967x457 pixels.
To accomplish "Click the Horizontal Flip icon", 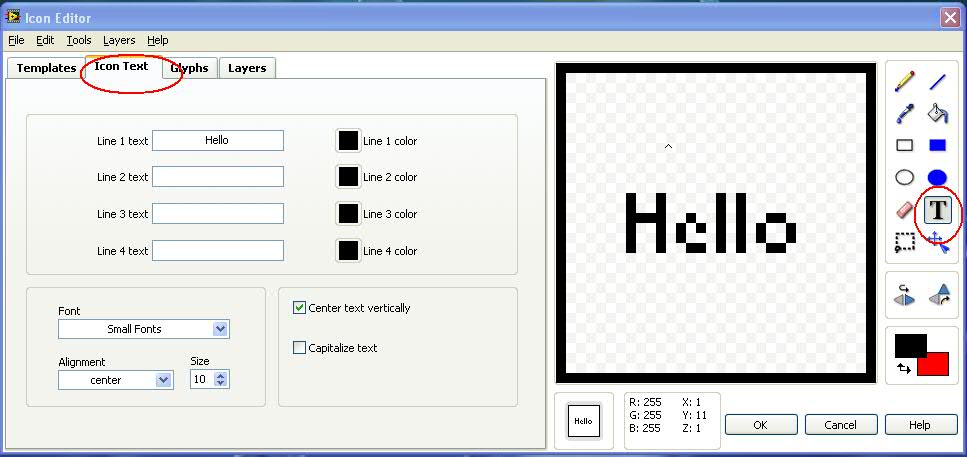I will 905,295.
